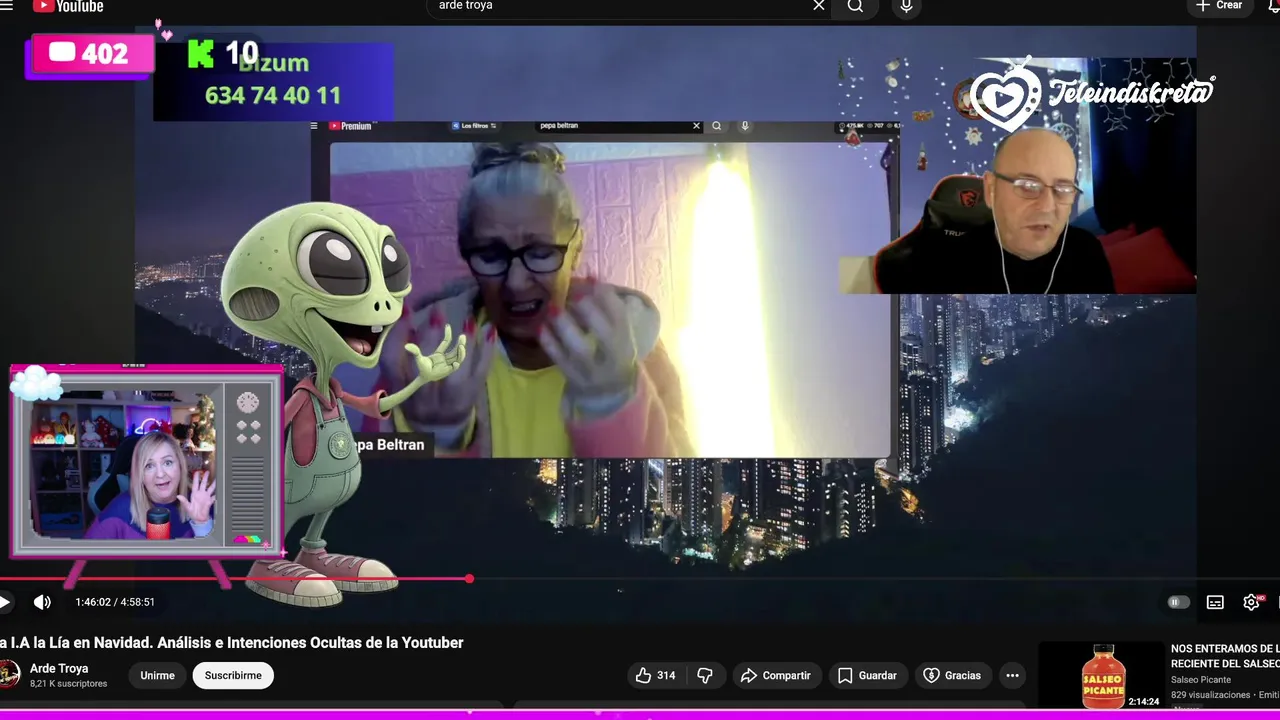This screenshot has height=720, width=1280.
Task: Play the paused video
Action: (5, 602)
